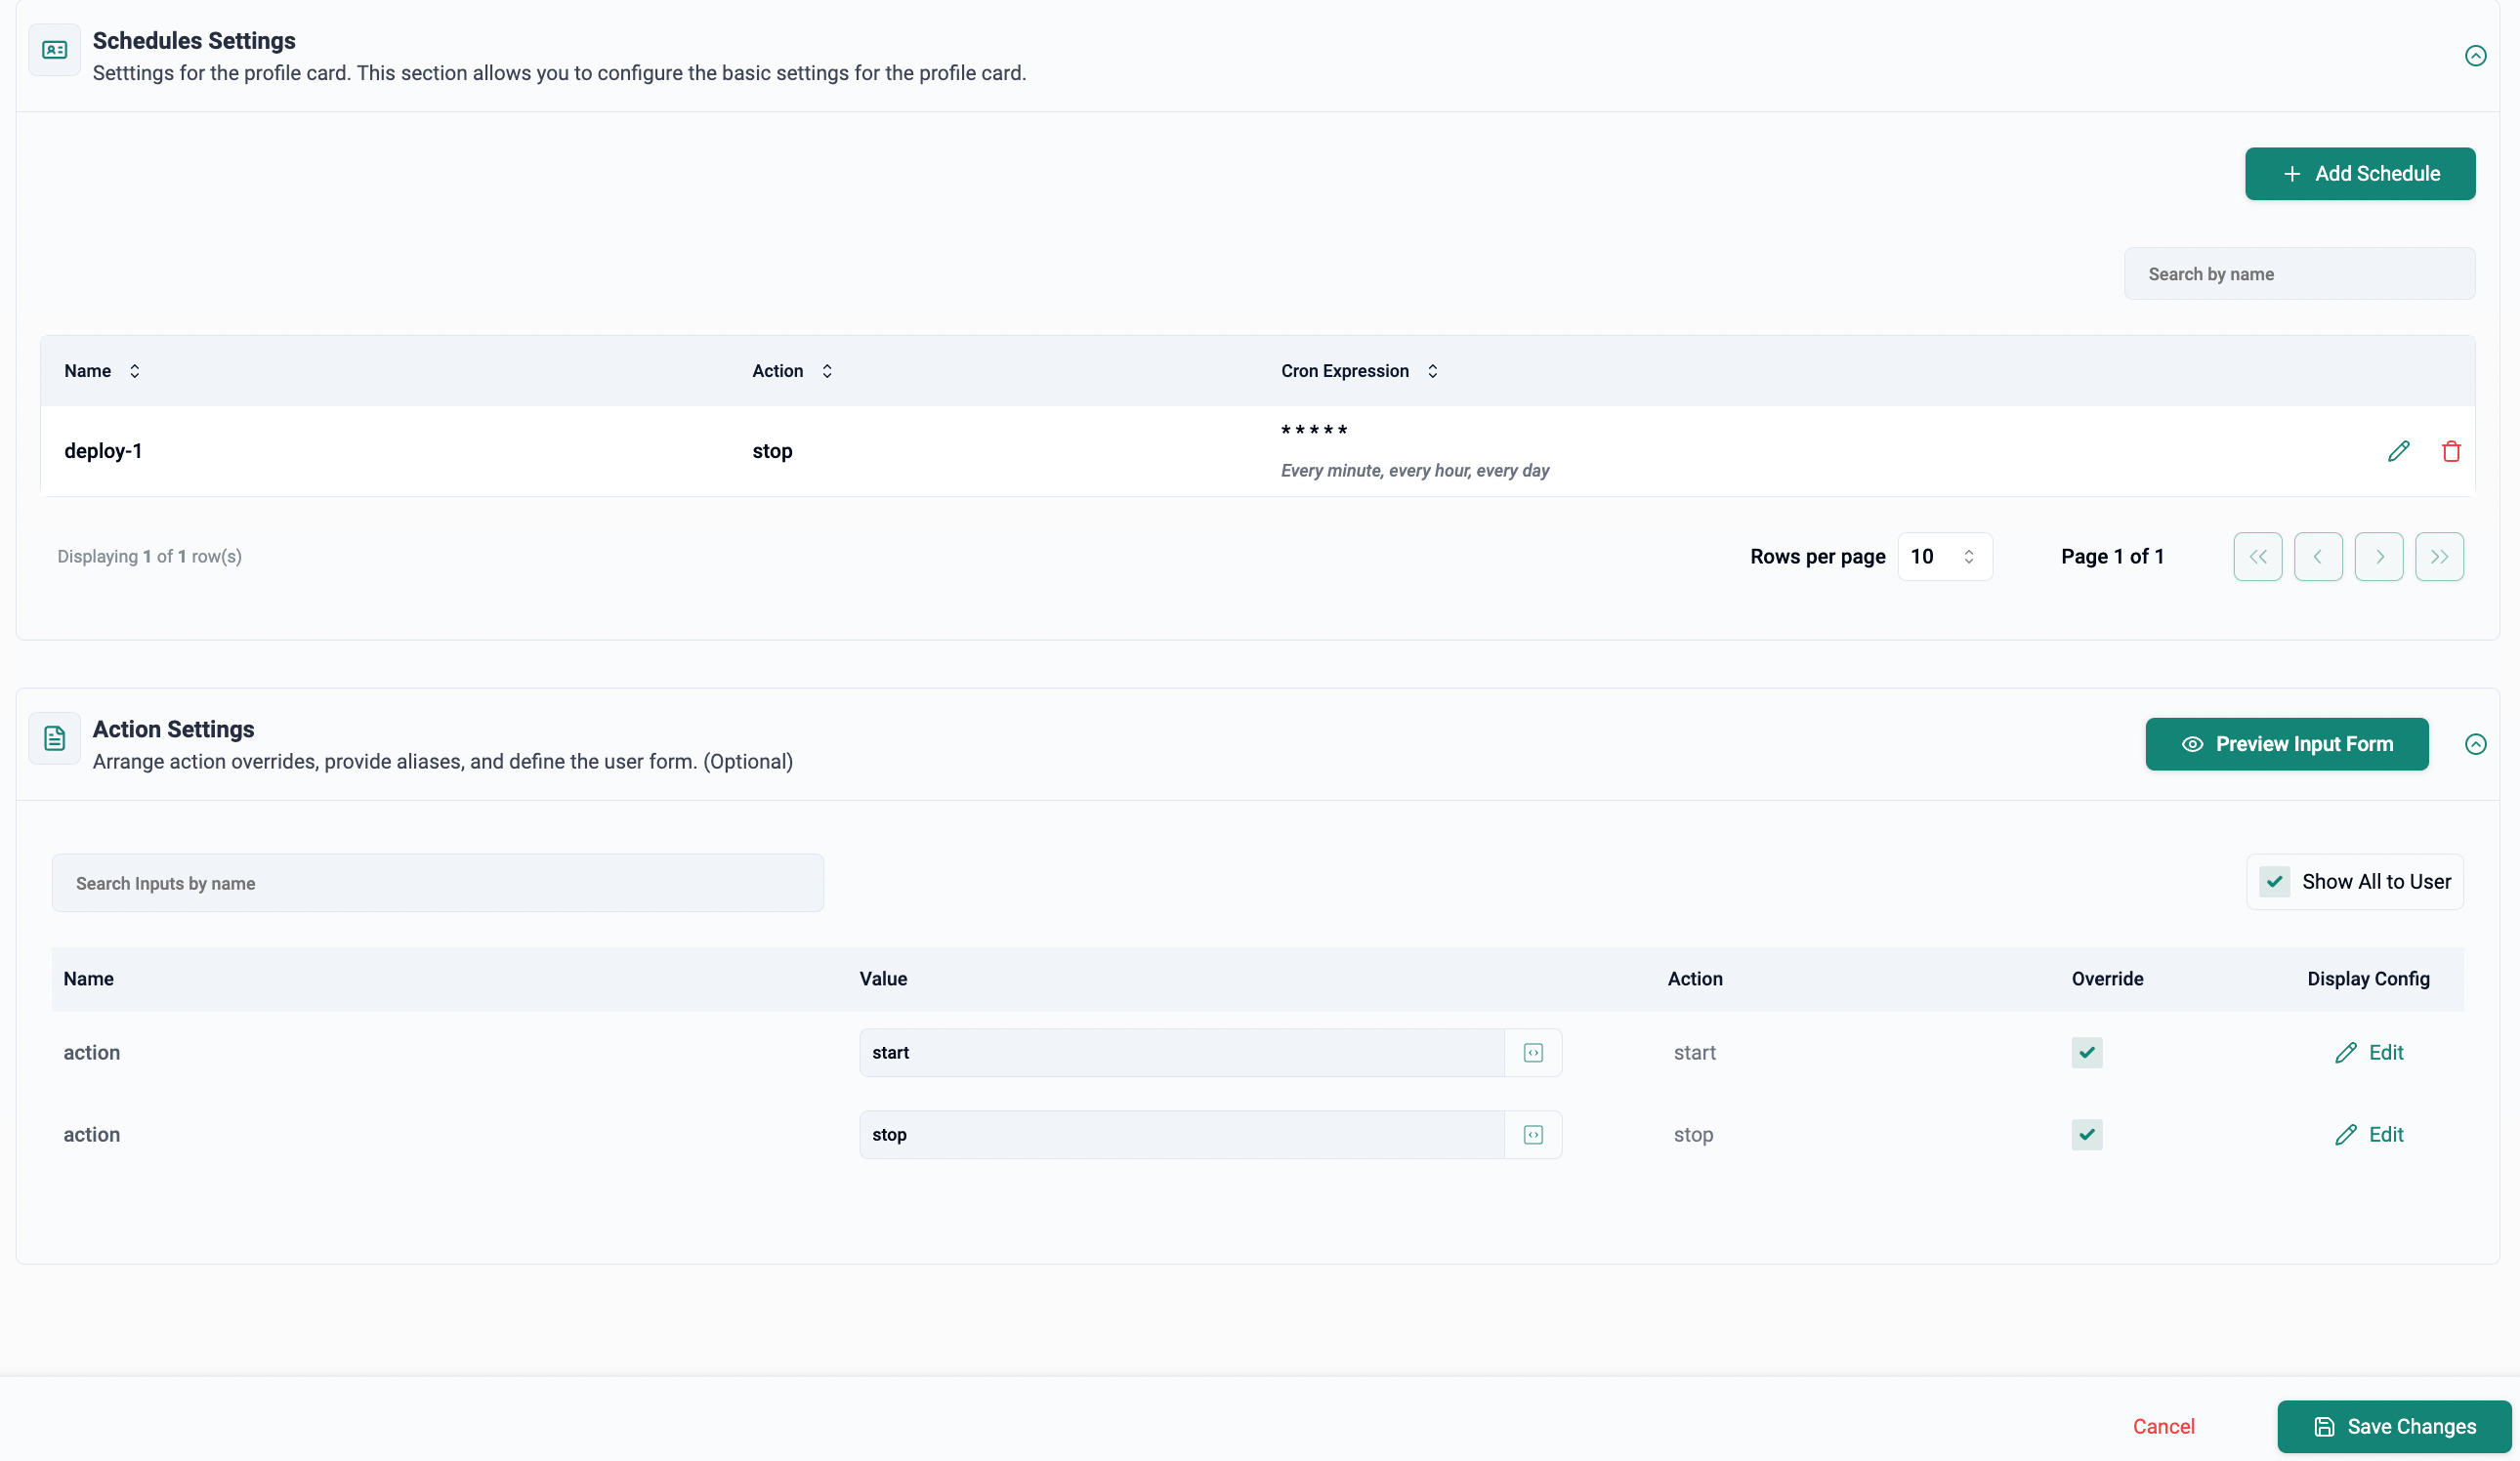This screenshot has height=1461, width=2520.
Task: Go to first page of schedules
Action: pyautogui.click(x=2257, y=556)
